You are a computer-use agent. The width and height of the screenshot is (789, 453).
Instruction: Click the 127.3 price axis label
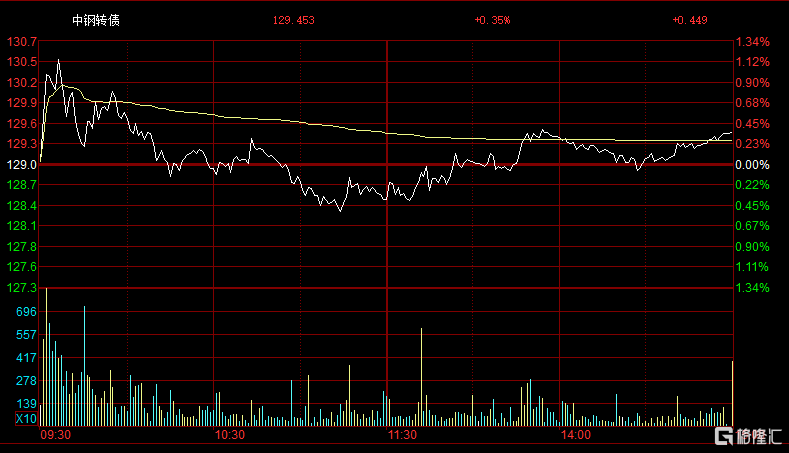pyautogui.click(x=22, y=287)
